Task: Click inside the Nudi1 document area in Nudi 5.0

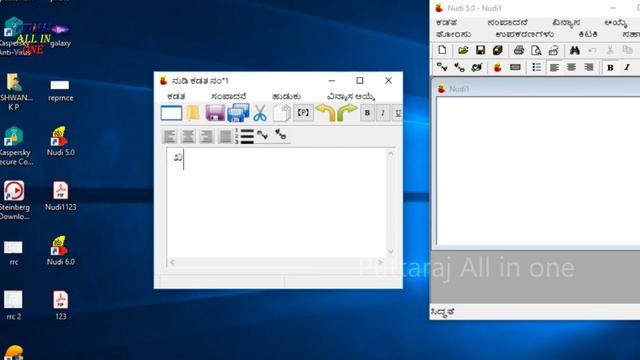Action: point(538,171)
